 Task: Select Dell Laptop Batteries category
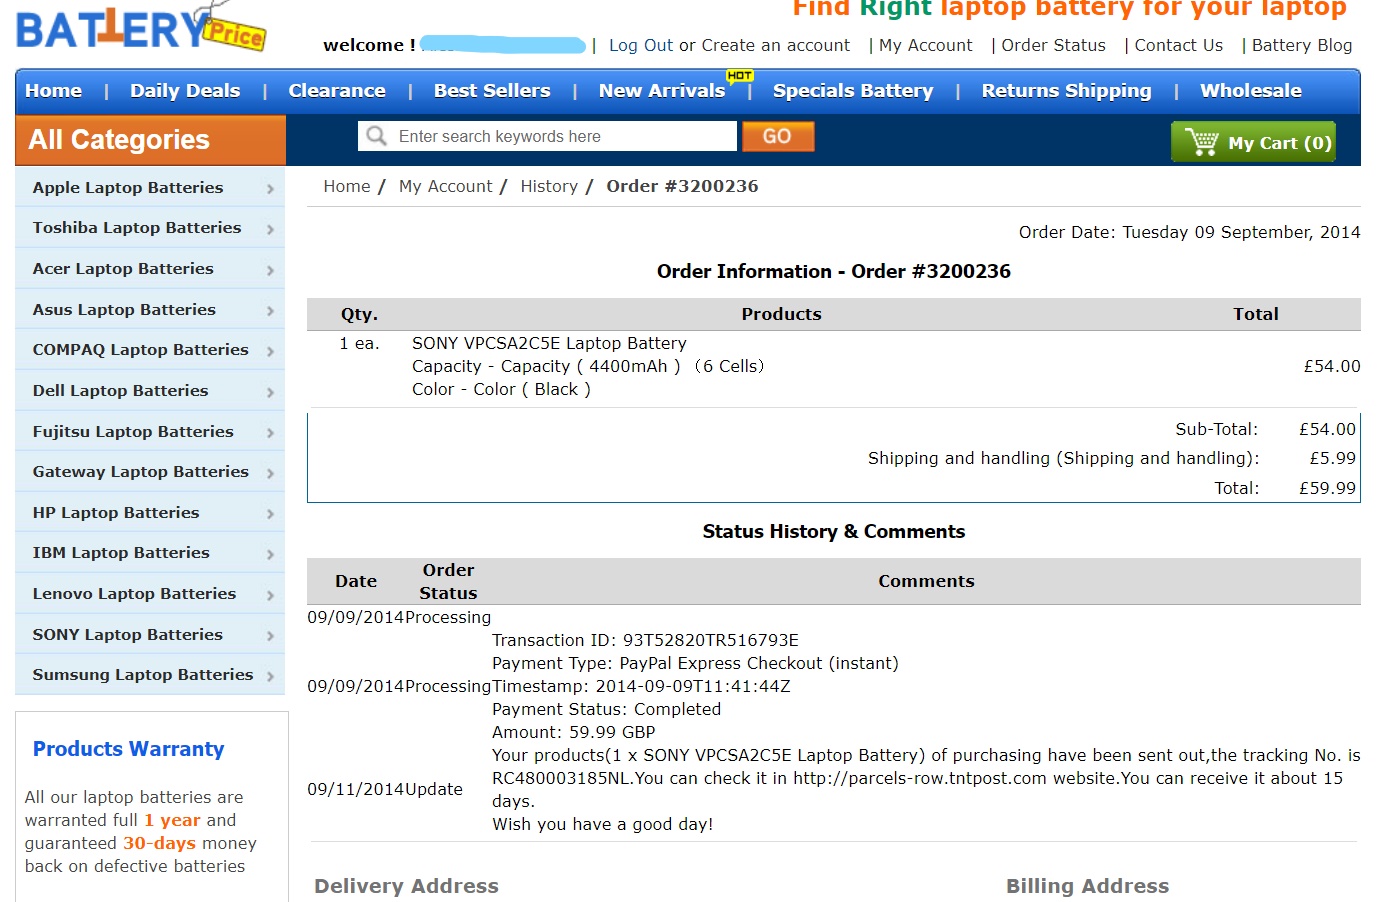point(120,391)
